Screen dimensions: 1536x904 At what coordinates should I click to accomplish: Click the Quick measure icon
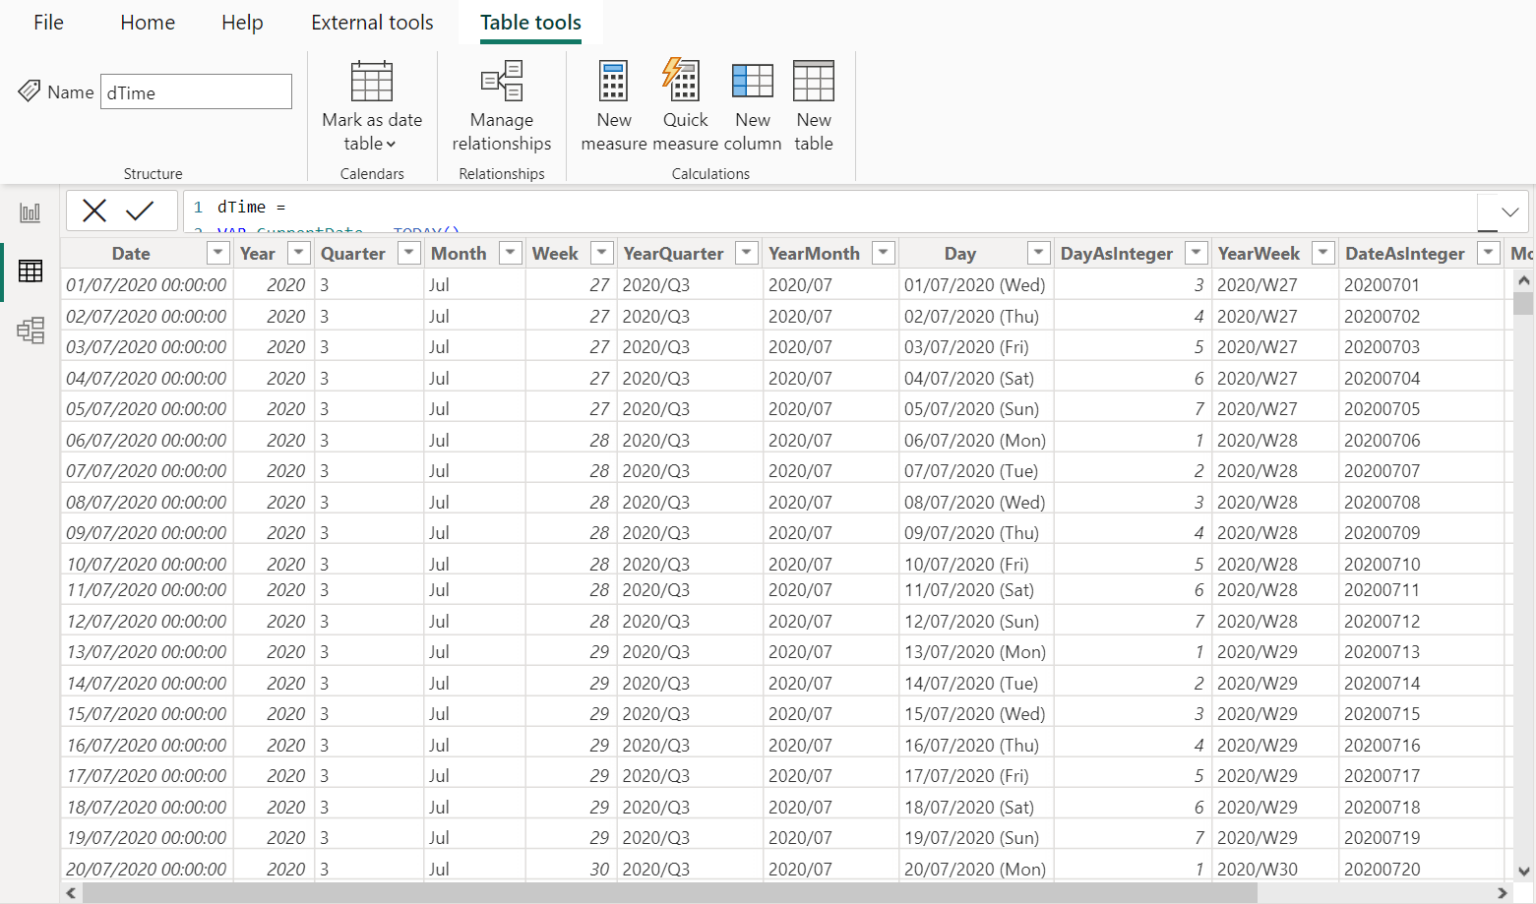(684, 82)
